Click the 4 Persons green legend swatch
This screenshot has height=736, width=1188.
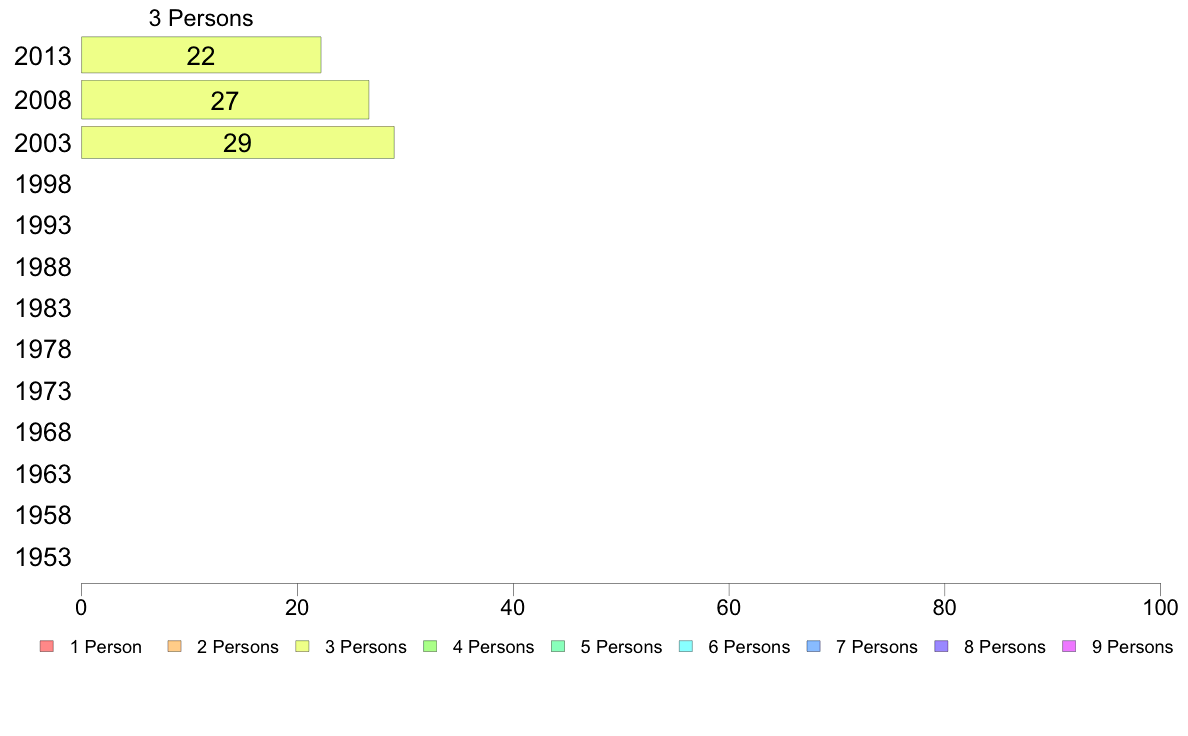pyautogui.click(x=430, y=647)
